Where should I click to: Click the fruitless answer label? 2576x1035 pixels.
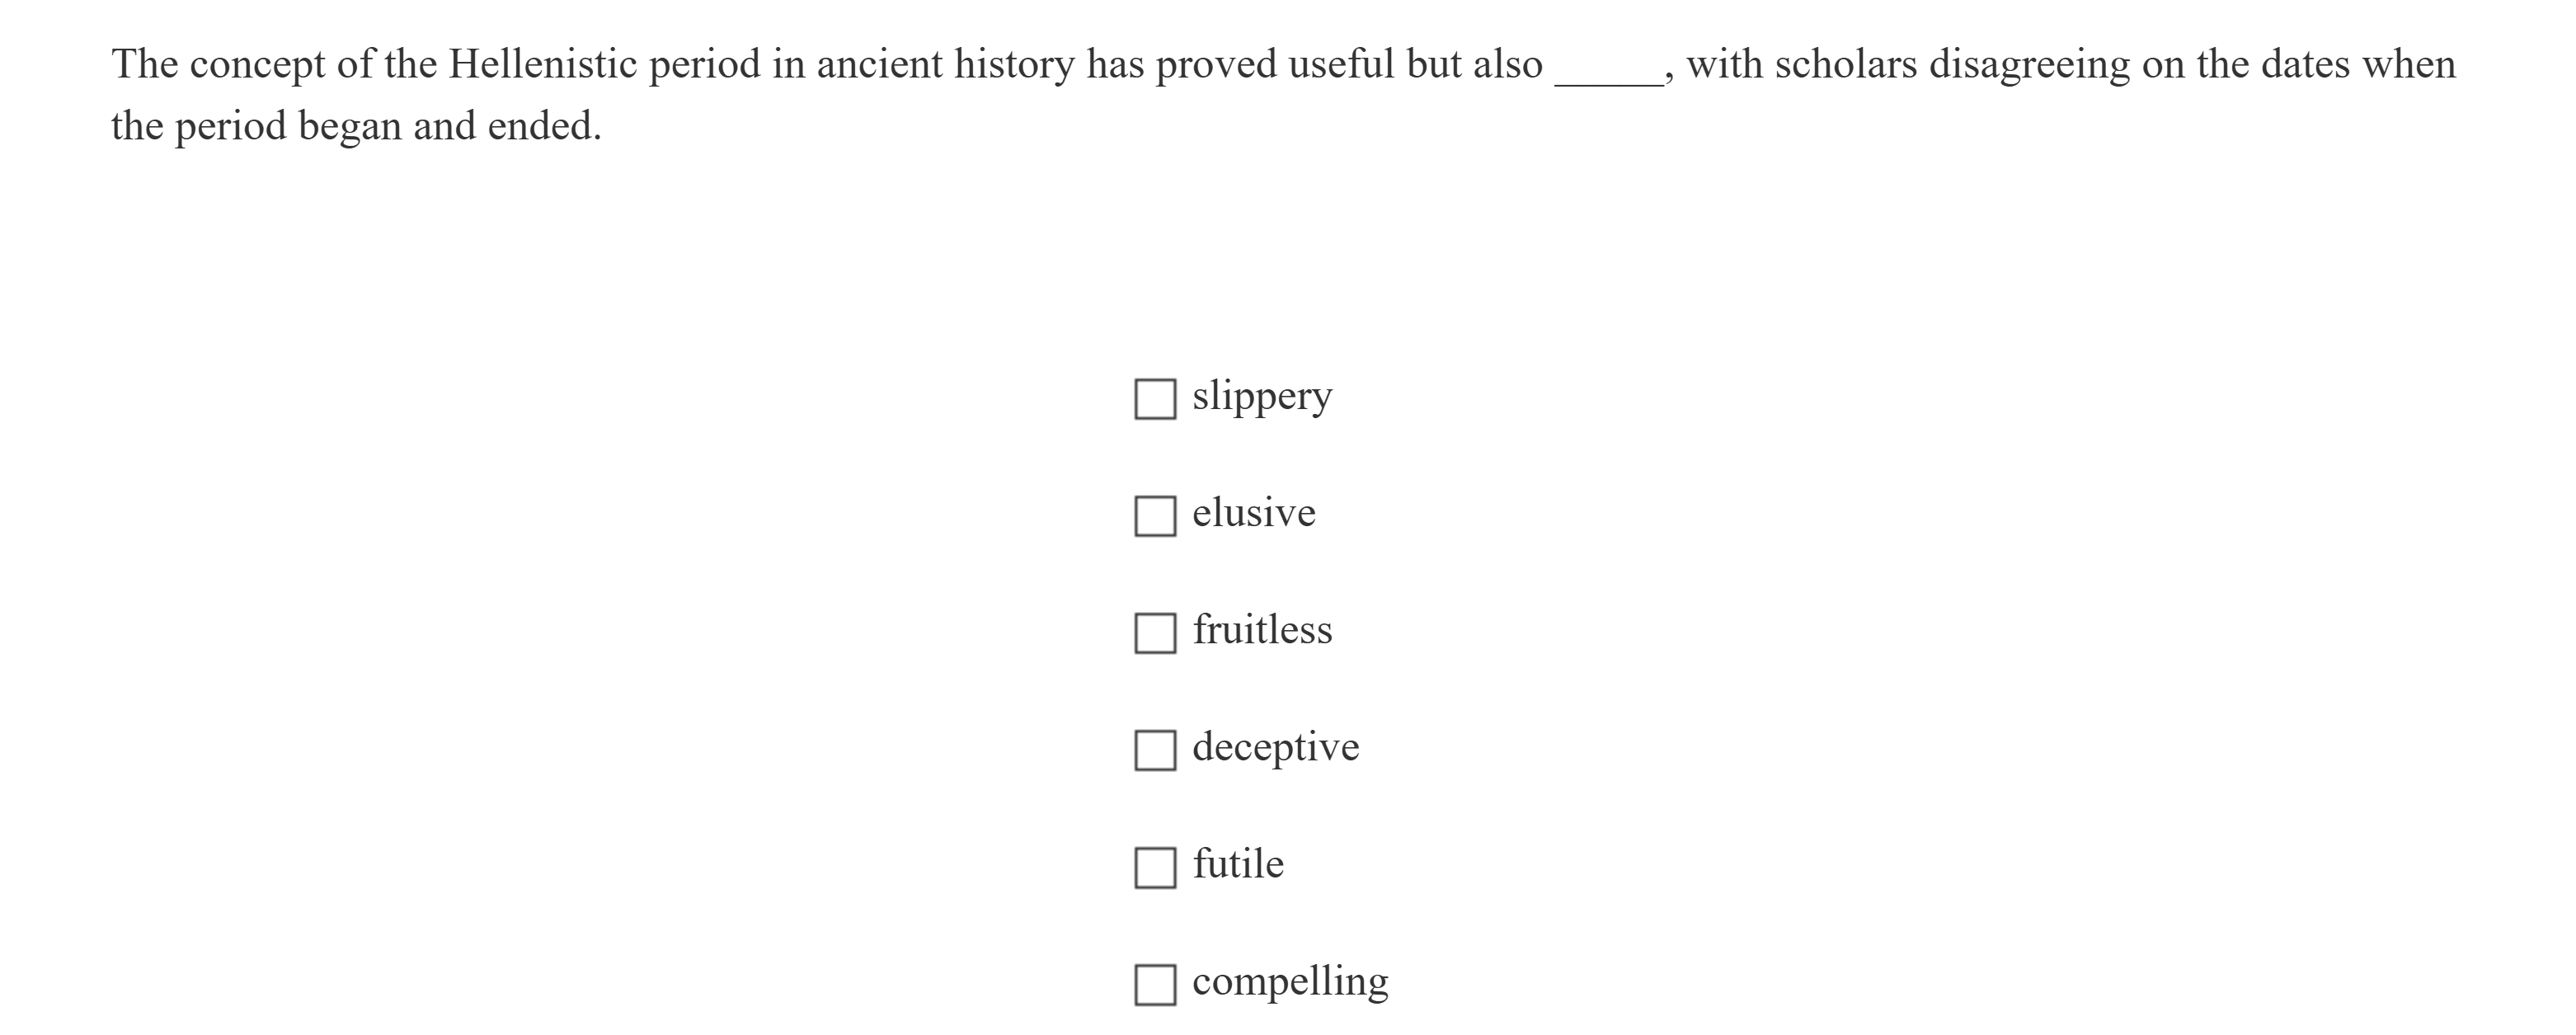tap(1262, 630)
